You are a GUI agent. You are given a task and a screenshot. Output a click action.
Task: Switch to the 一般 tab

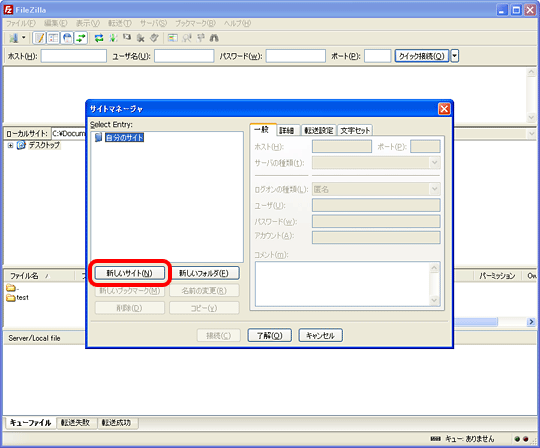click(x=263, y=130)
